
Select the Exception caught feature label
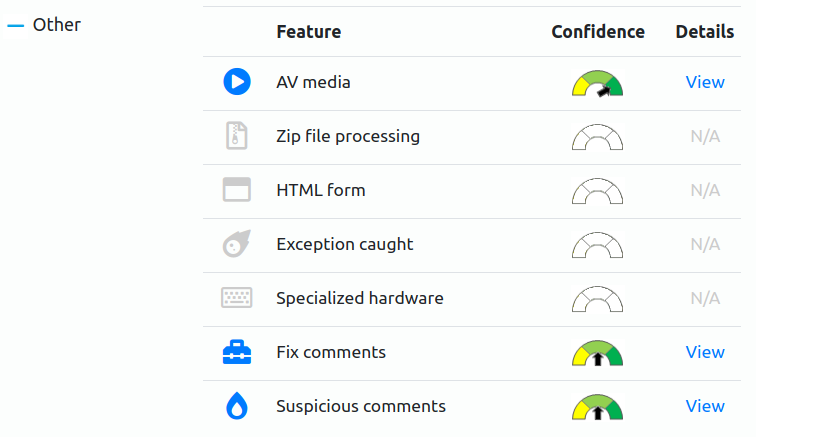345,245
